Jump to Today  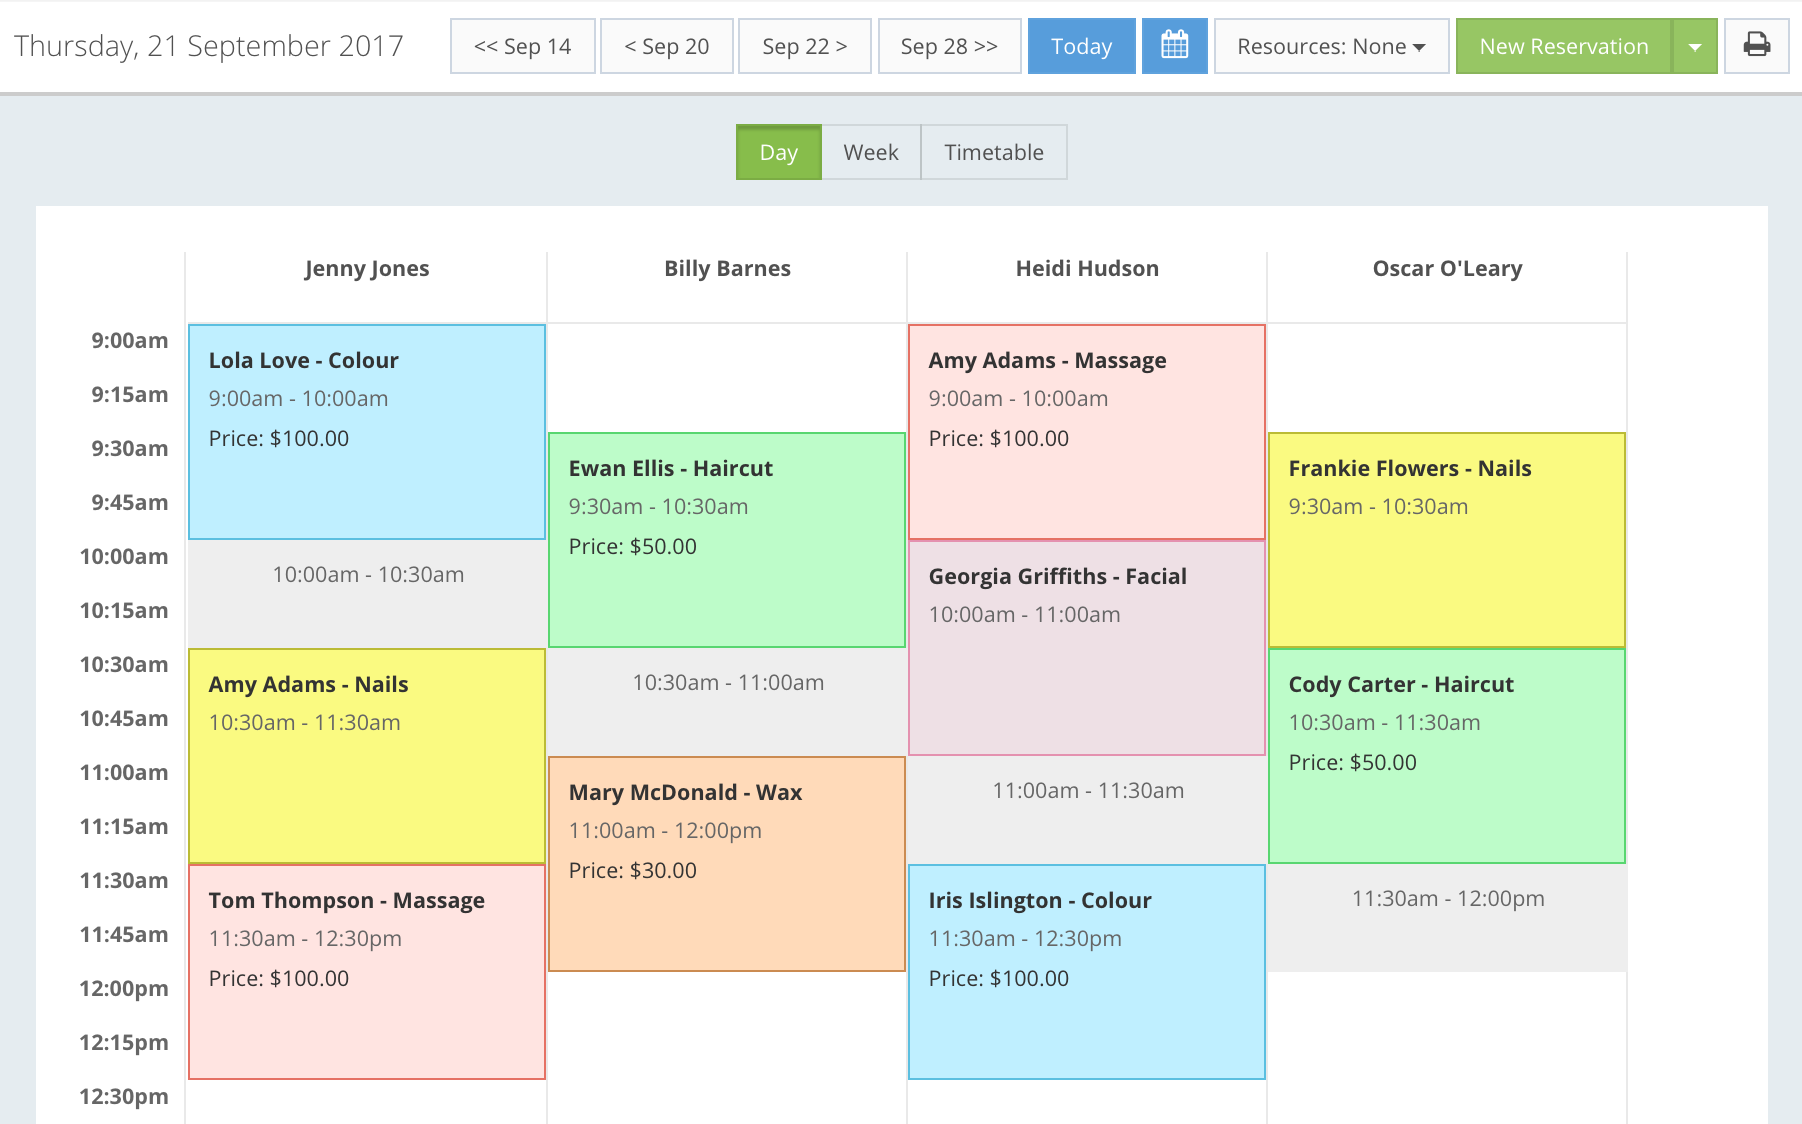[1081, 46]
